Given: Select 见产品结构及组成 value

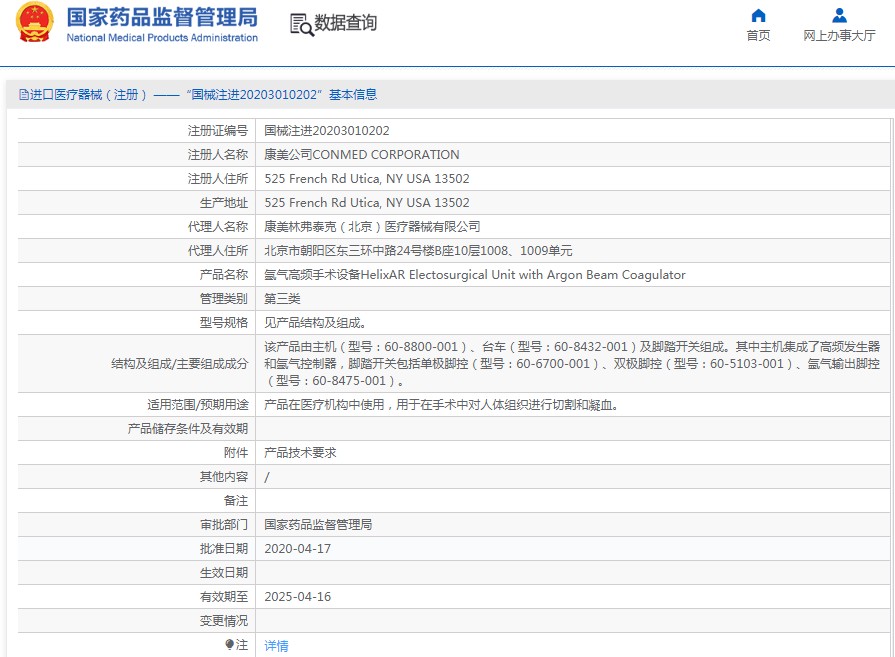Looking at the screenshot, I should 315,323.
